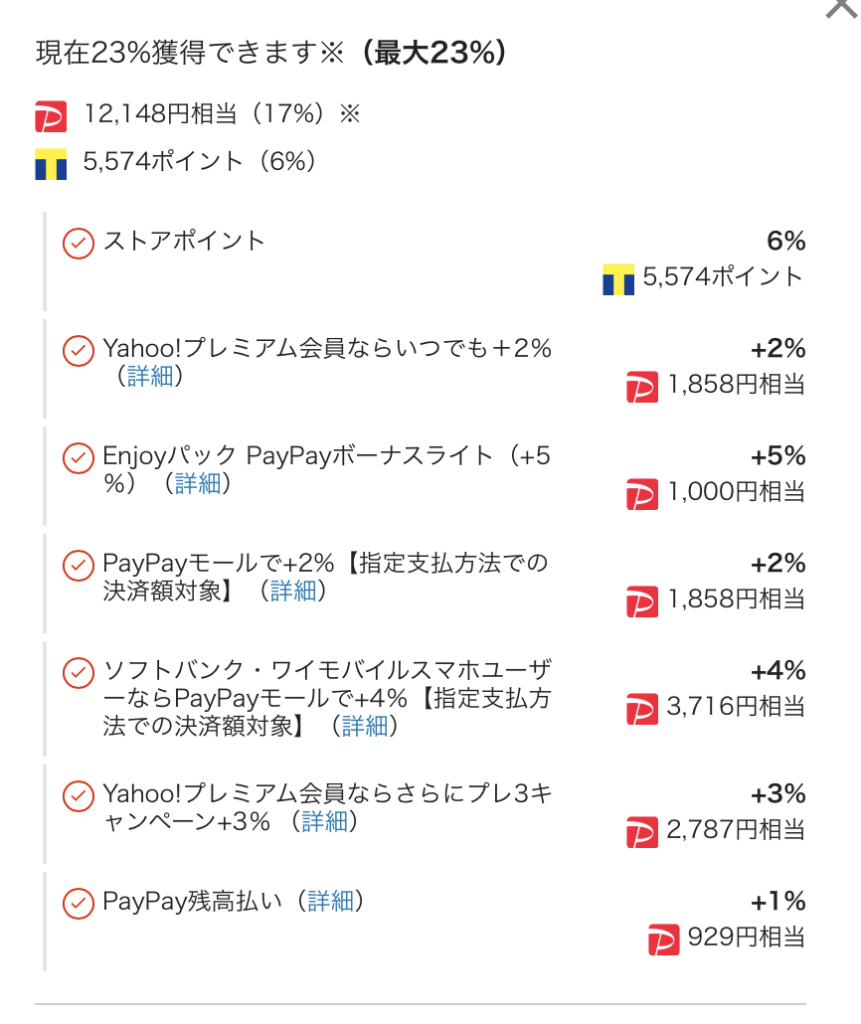The height and width of the screenshot is (1024, 861).
Task: Open 詳細 link for ソフトバンク・ワイモバイル +4%
Action: click(365, 726)
